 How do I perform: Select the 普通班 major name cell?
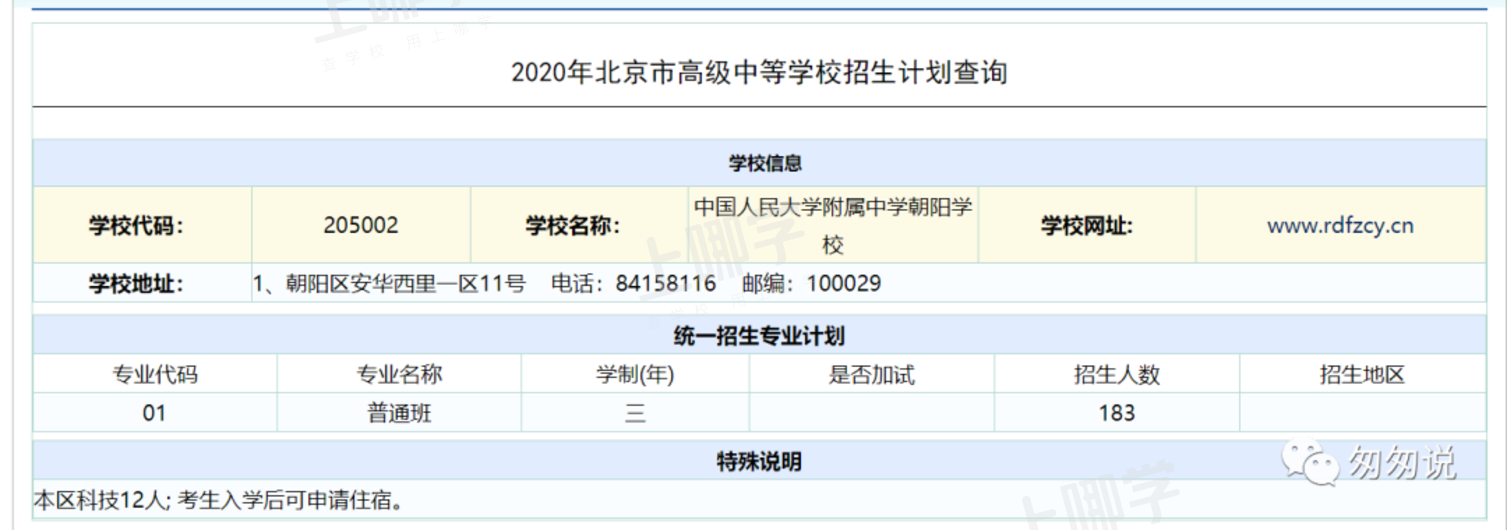(399, 413)
